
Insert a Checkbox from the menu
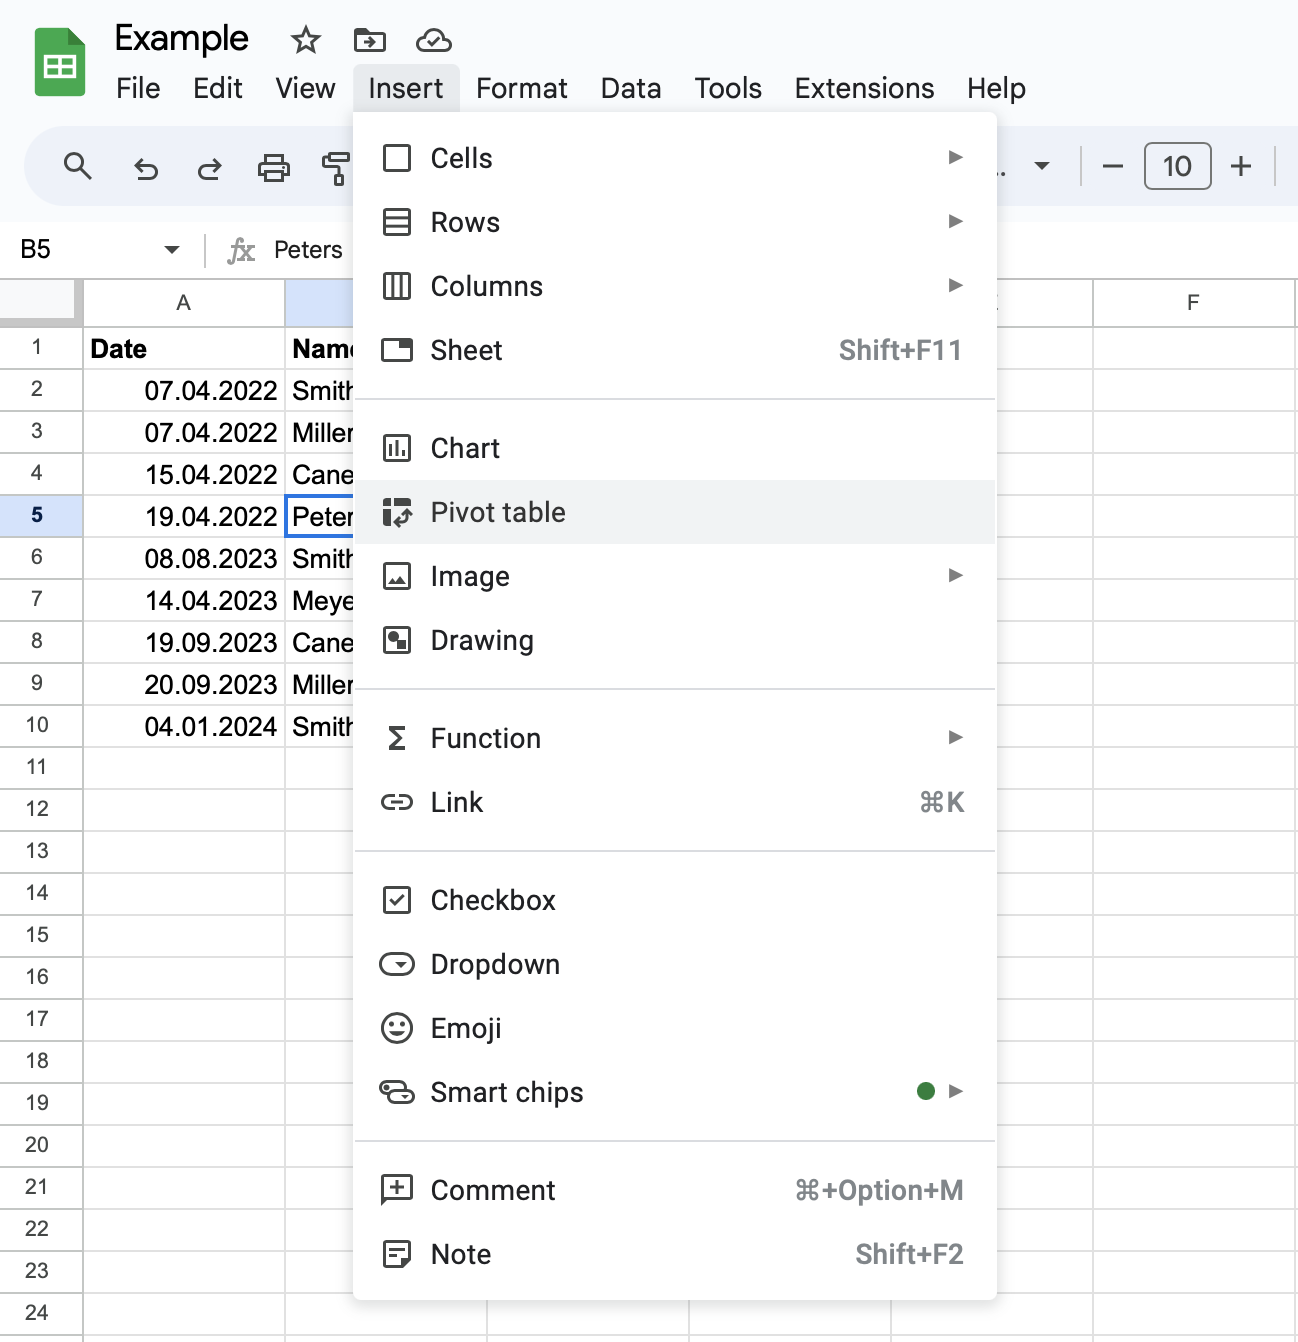tap(675, 900)
